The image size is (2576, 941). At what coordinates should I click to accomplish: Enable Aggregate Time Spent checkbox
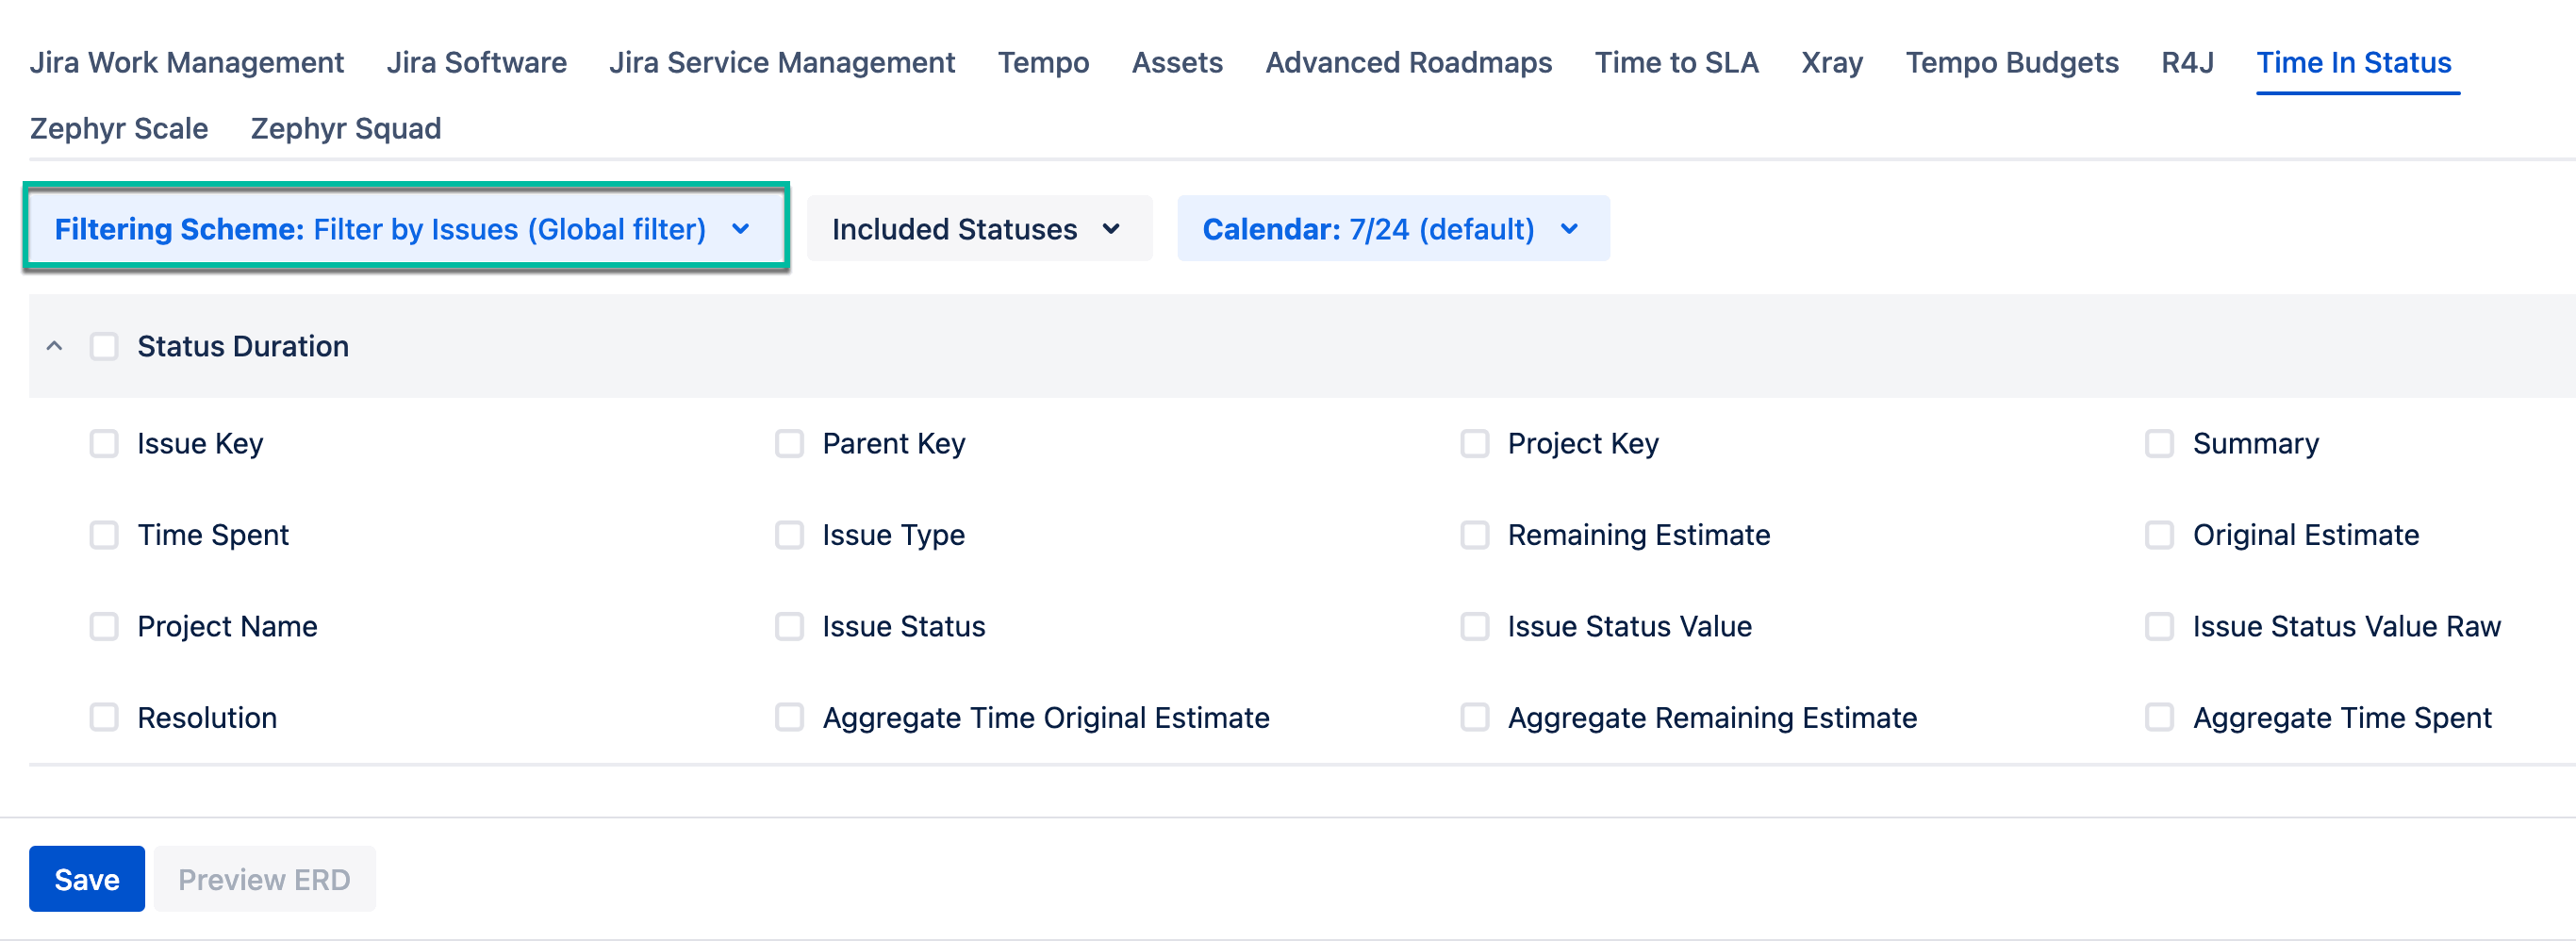2159,717
